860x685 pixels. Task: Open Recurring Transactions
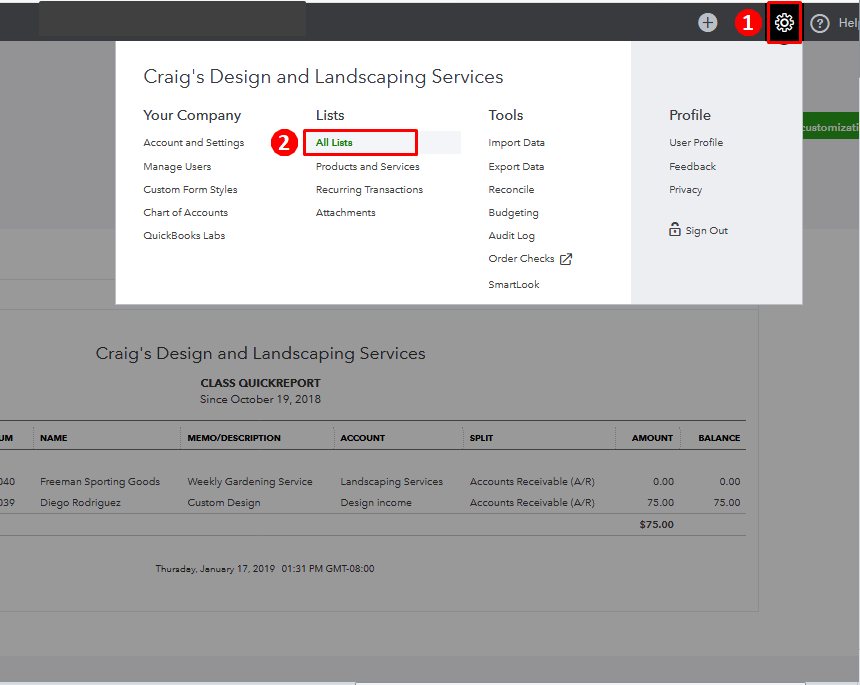[369, 190]
